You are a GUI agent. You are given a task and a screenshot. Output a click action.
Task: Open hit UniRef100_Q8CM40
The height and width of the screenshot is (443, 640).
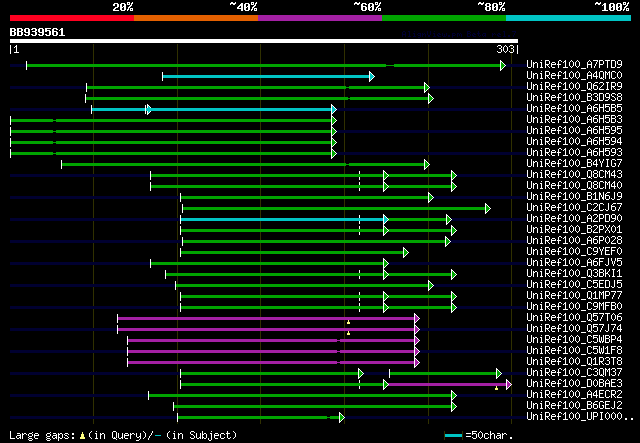click(574, 185)
